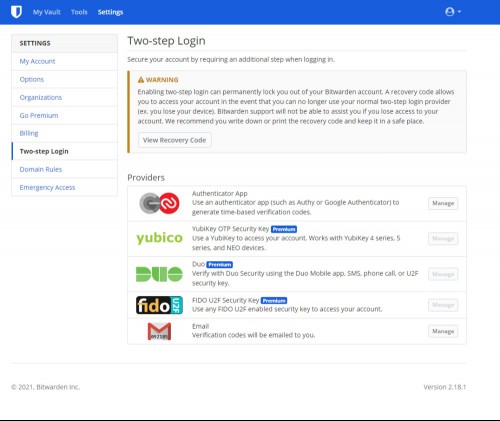Click the Duo logo
Screen dimensions: 500x421
tap(159, 274)
